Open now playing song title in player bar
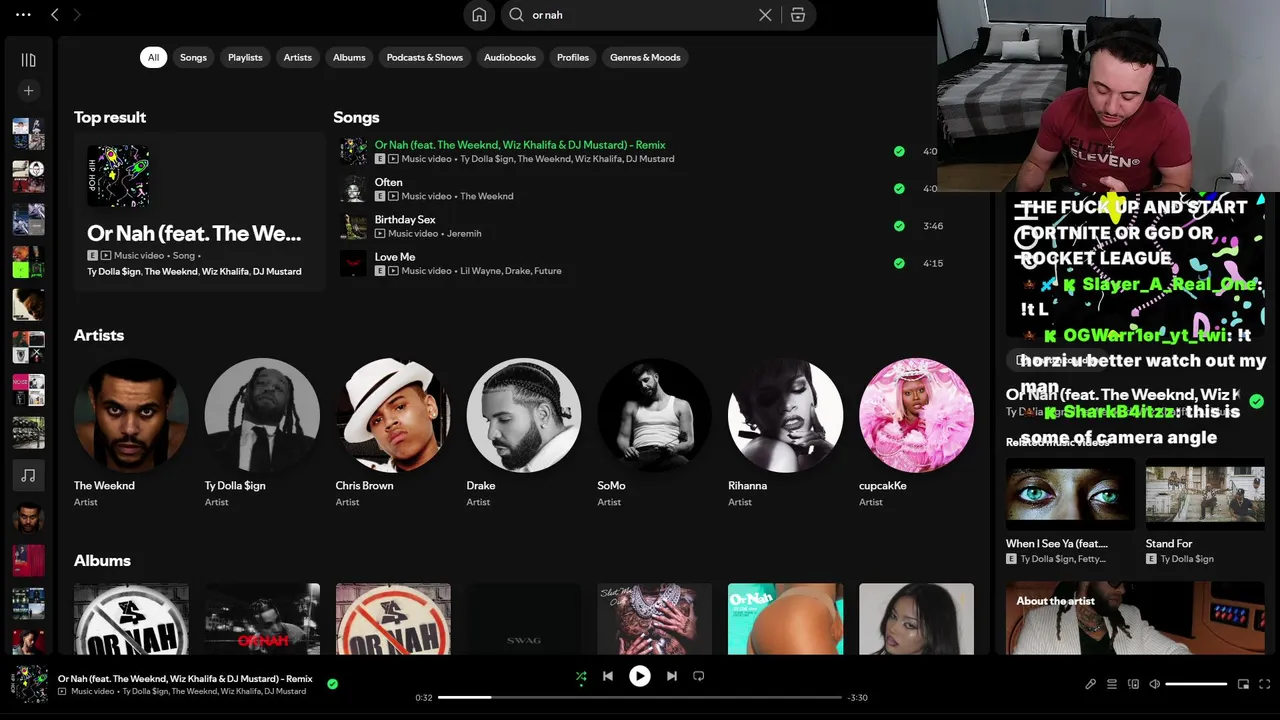This screenshot has height=720, width=1280. pyautogui.click(x=185, y=678)
